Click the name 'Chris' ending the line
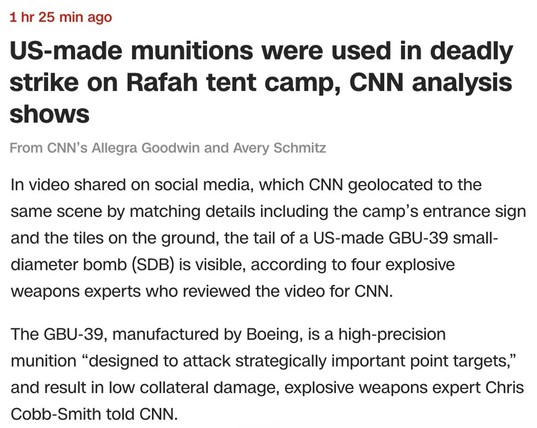The image size is (537, 428). coord(504,388)
